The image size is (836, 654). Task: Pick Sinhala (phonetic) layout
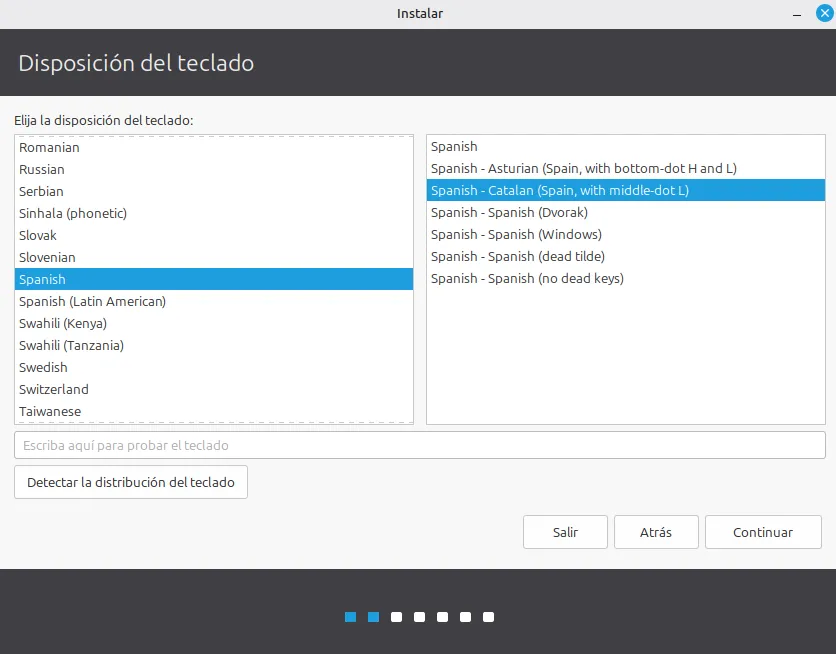point(214,214)
